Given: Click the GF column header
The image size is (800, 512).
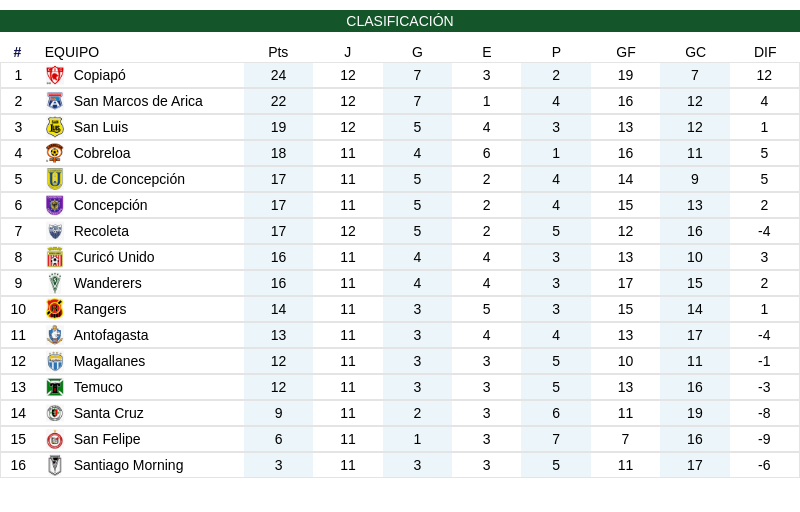Looking at the screenshot, I should (x=626, y=52).
